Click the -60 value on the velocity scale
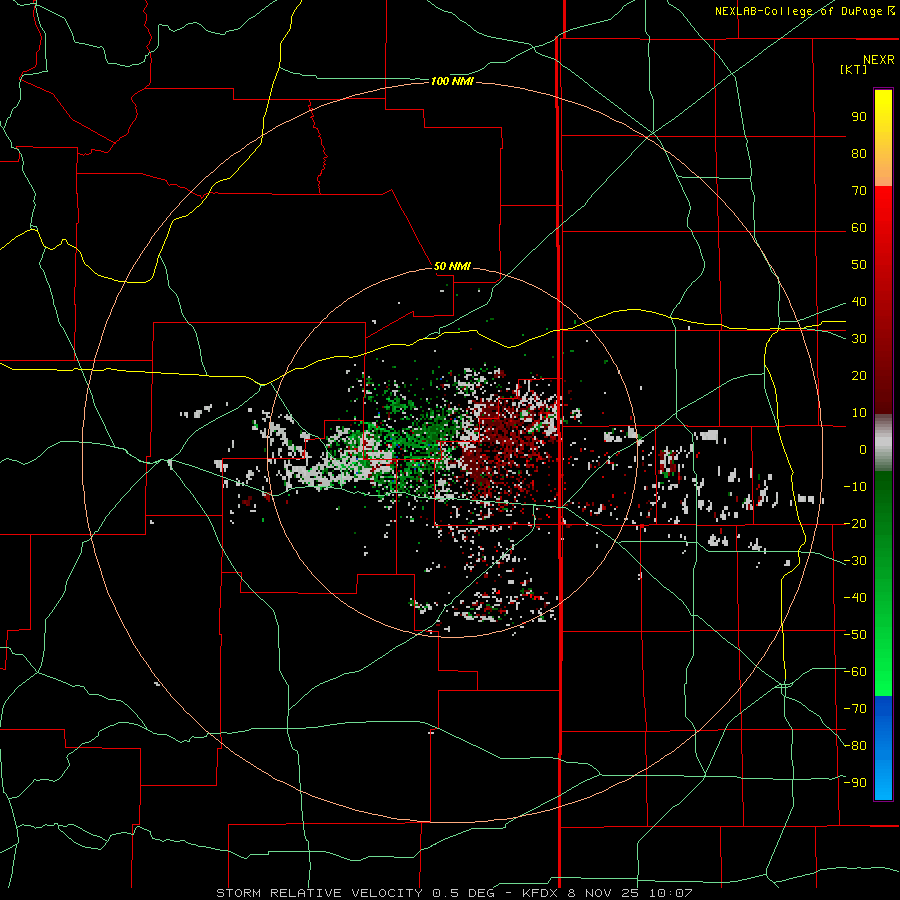 click(855, 672)
